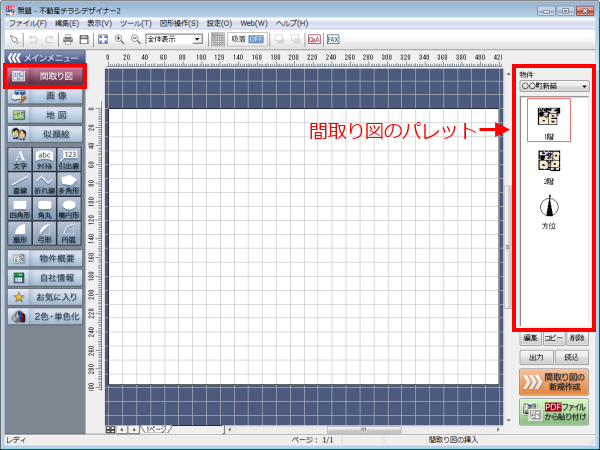
Task: Collapse the メインメニュー panel
Action: click(x=13, y=57)
